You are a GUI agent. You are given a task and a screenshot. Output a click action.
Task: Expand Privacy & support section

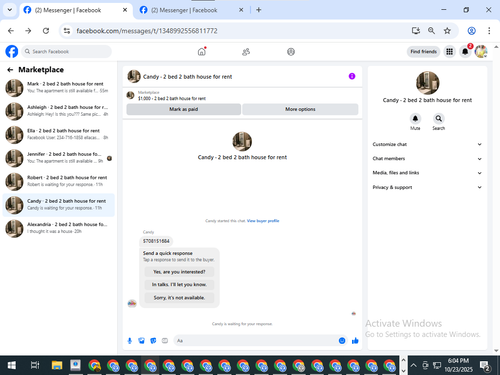(x=427, y=187)
